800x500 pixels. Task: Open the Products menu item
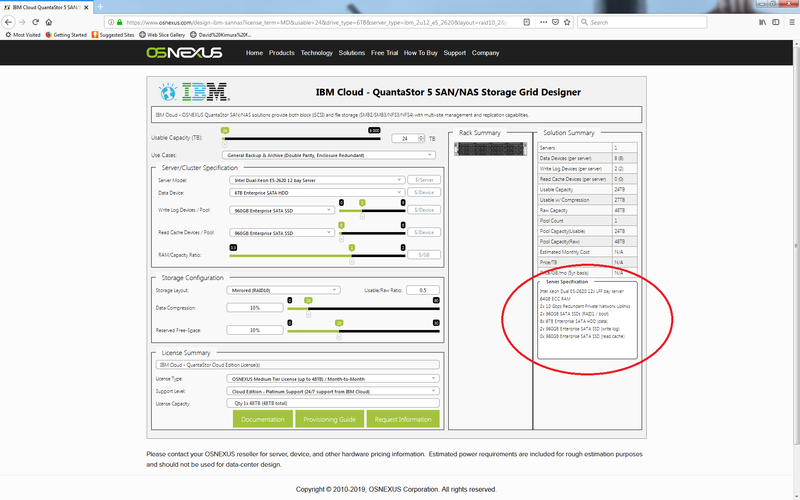coord(282,53)
